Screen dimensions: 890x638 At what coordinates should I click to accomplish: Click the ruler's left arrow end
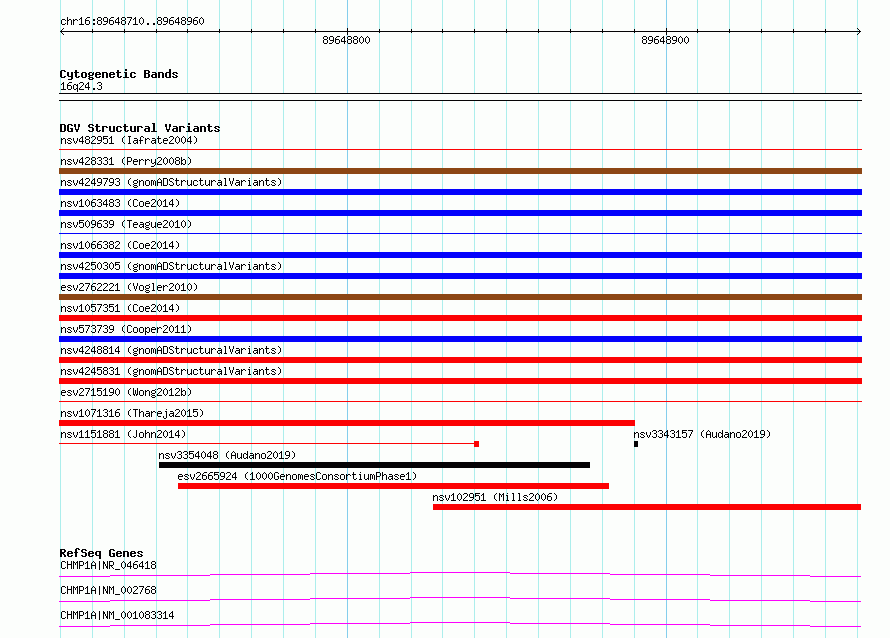[62, 32]
